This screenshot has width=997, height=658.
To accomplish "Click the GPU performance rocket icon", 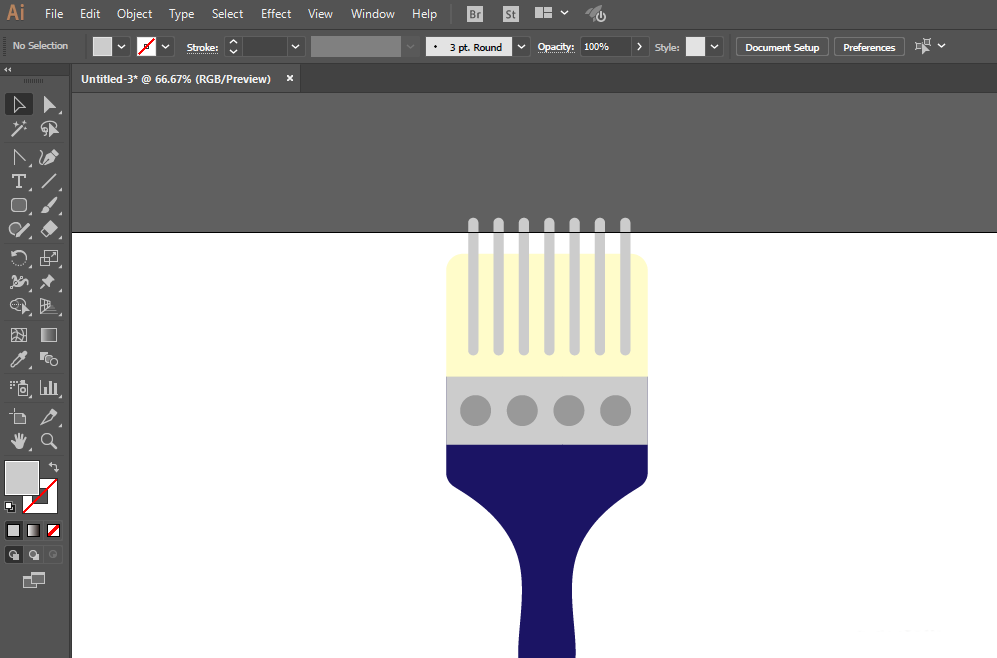I will [596, 14].
